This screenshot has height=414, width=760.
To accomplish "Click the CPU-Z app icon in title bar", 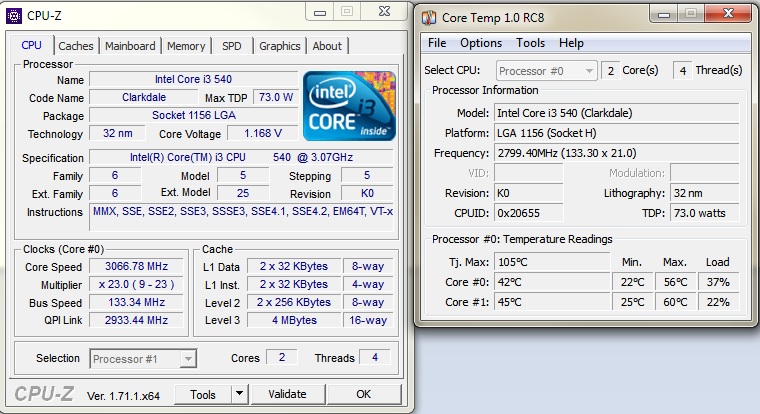I will coord(14,16).
